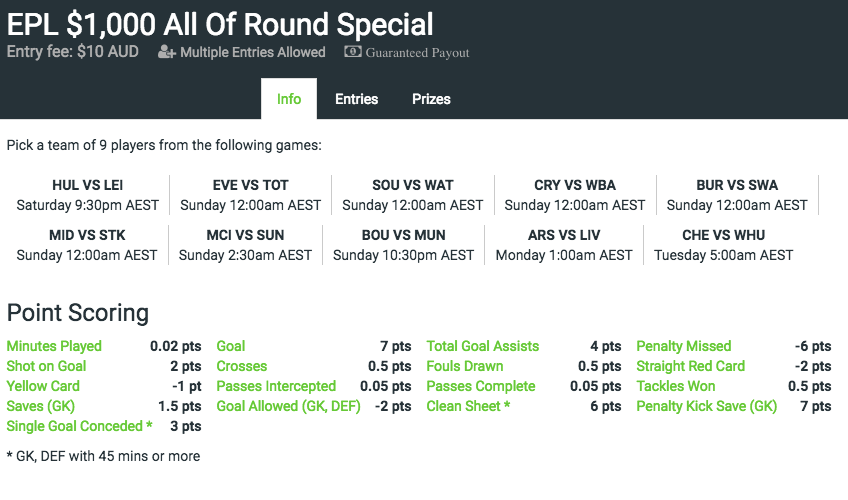Open the Total Goal Assists link
This screenshot has width=848, height=500.
point(483,346)
